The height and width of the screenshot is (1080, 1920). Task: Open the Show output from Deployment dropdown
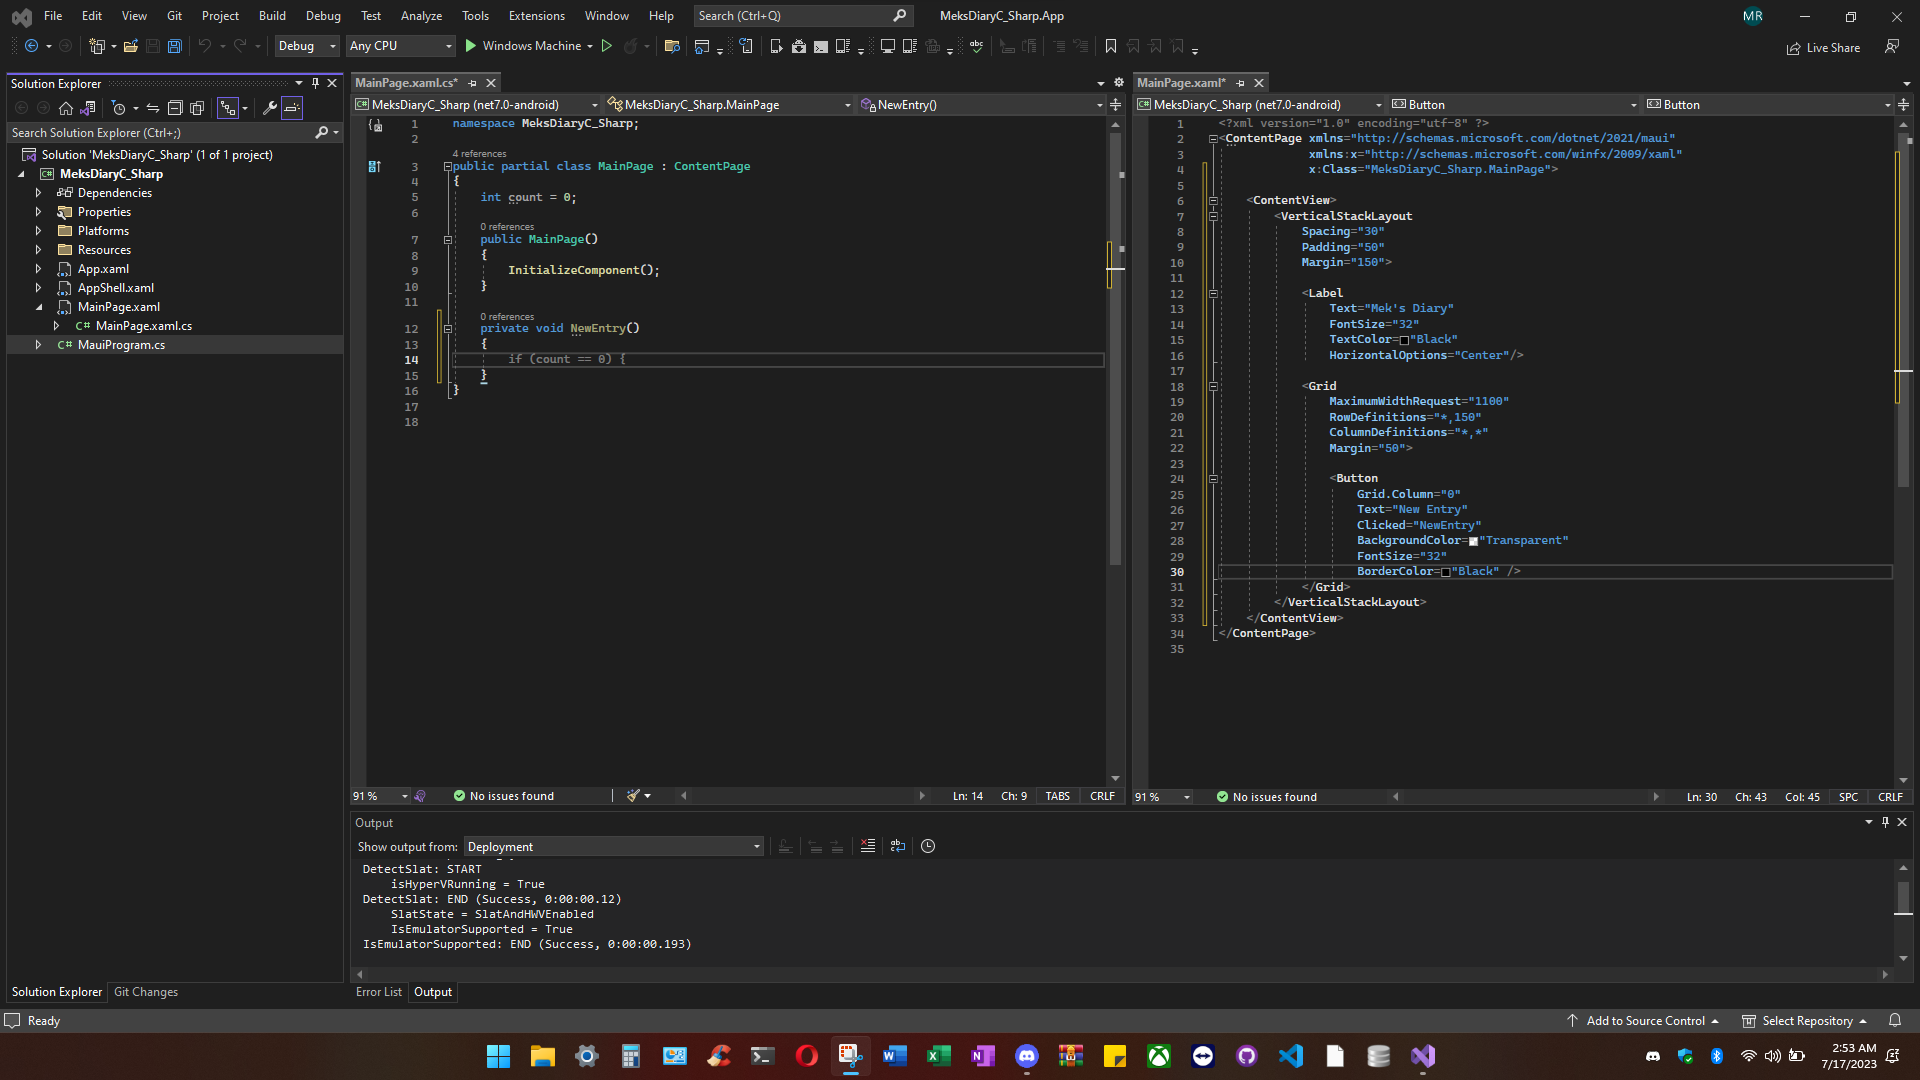[613, 847]
